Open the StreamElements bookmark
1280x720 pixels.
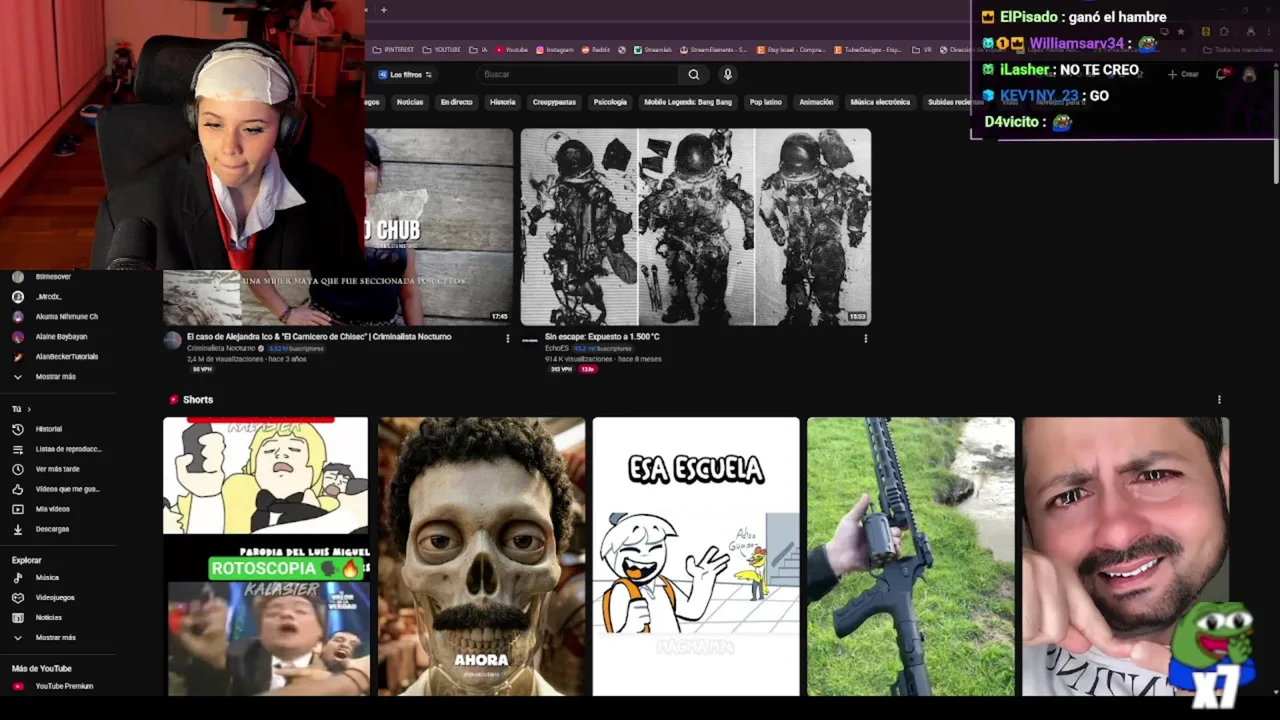714,49
